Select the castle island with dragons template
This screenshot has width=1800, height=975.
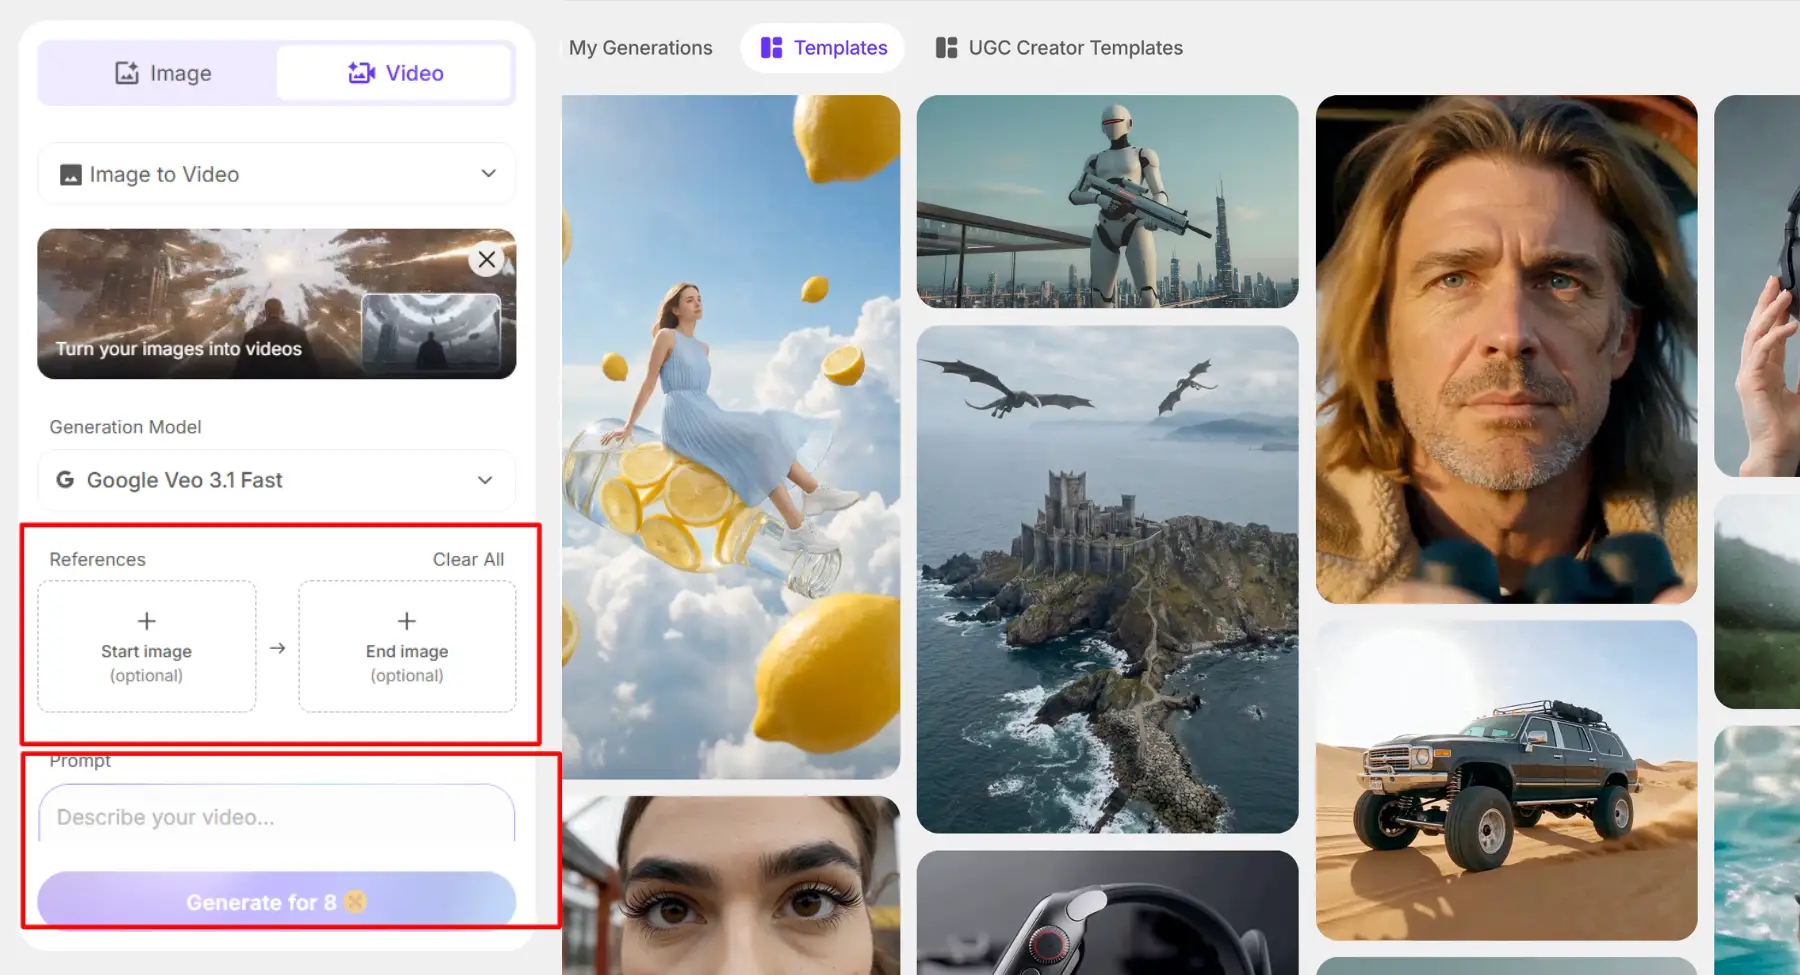(1108, 579)
